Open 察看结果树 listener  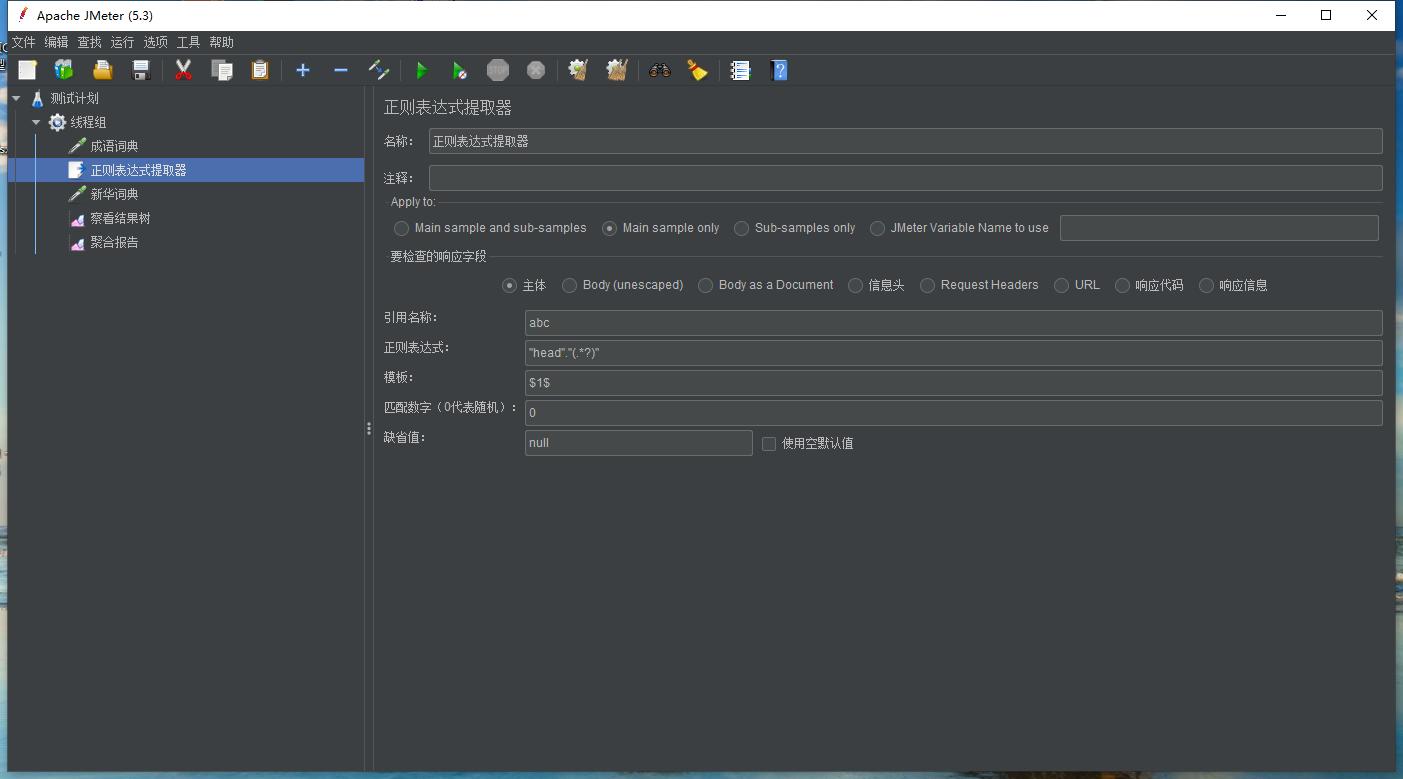click(x=120, y=218)
